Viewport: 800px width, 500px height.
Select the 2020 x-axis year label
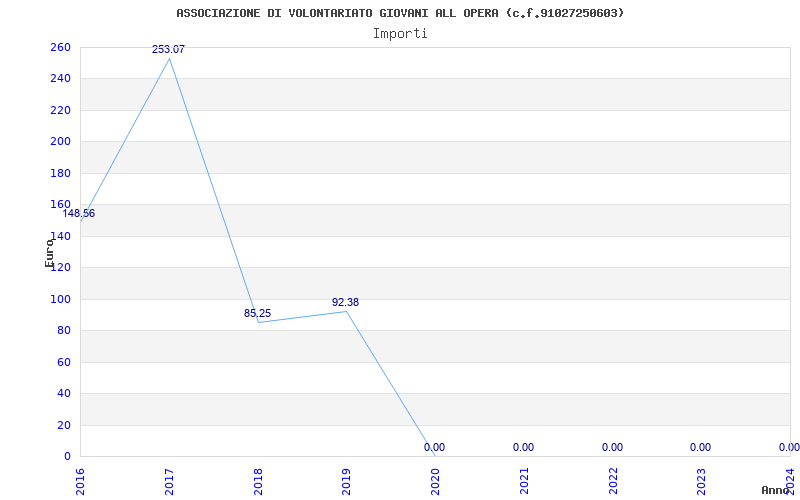pyautogui.click(x=435, y=482)
